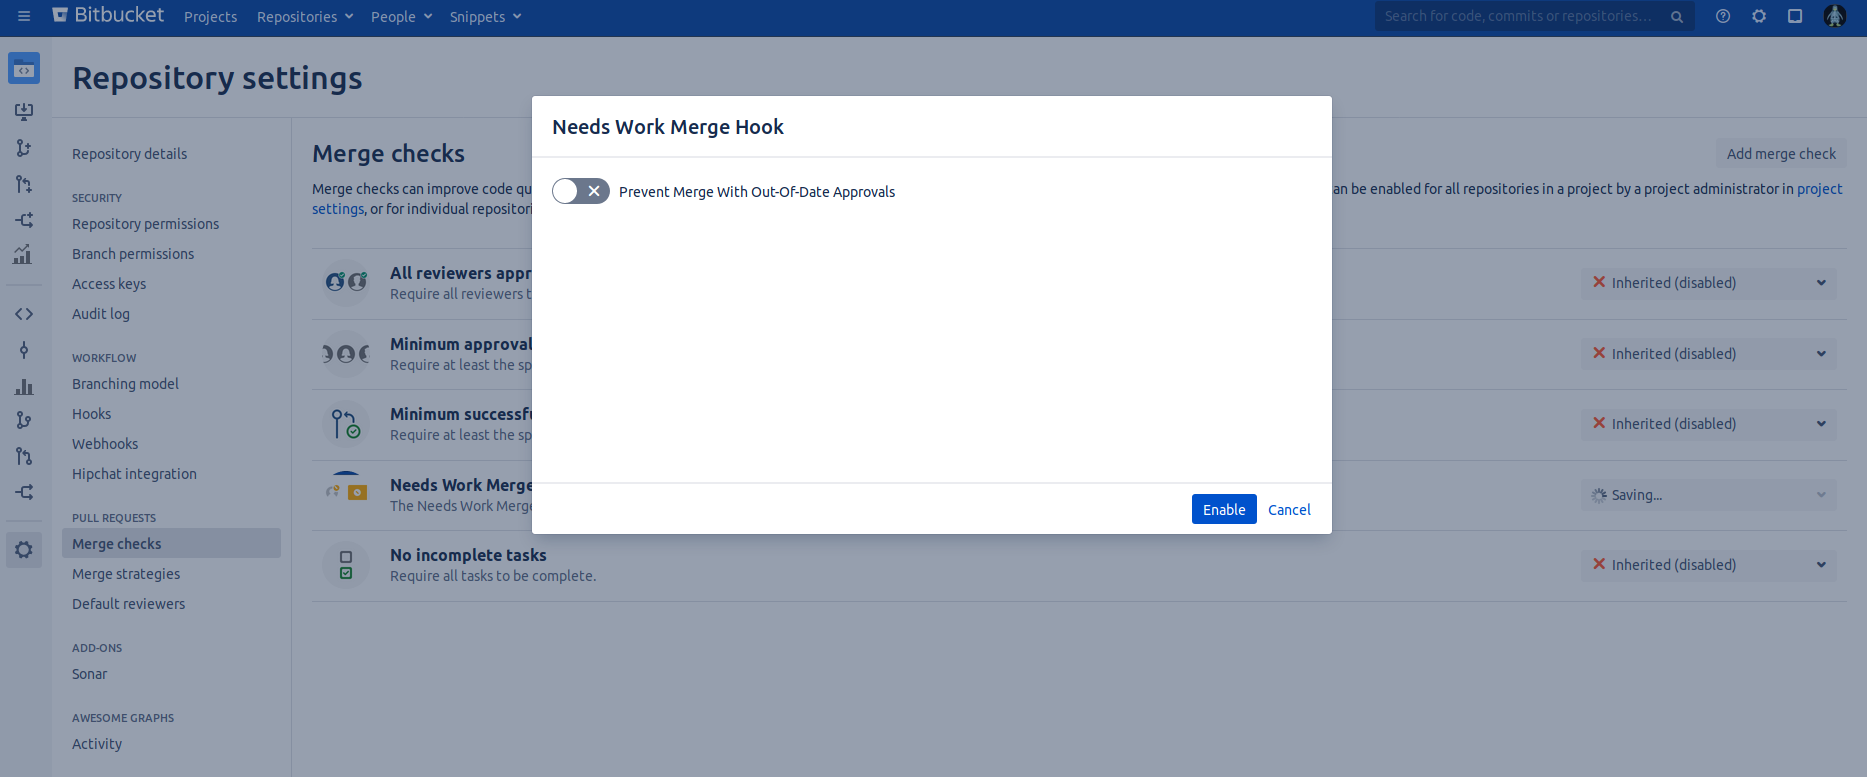This screenshot has height=777, width=1867.
Task: Open the Administration gear icon in header
Action: pos(1759,16)
